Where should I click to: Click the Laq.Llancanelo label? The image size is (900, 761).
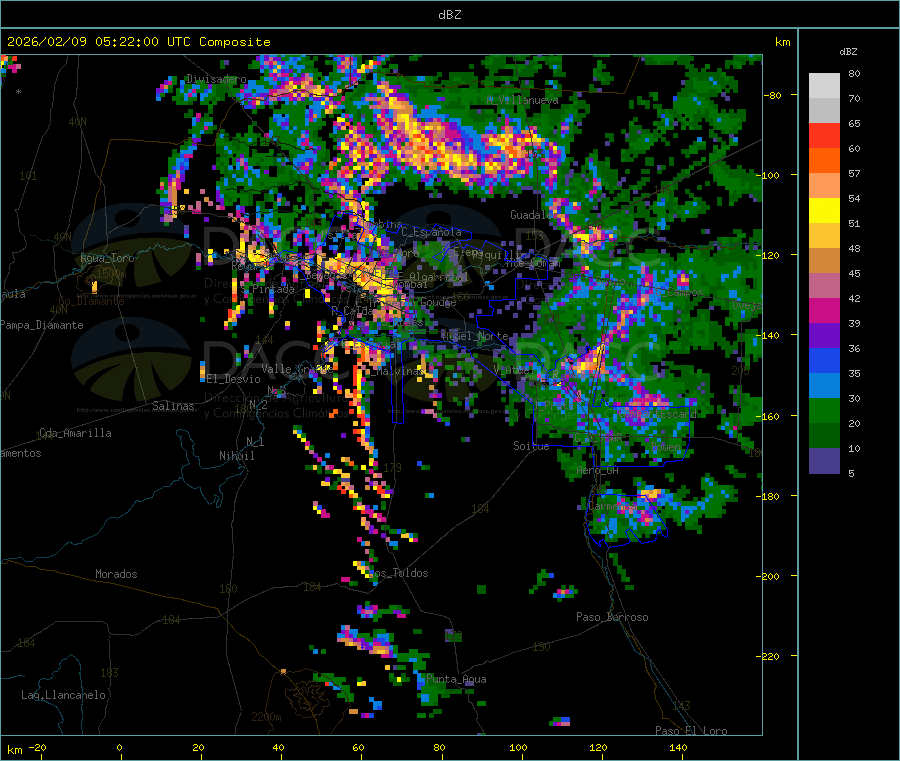[64, 695]
